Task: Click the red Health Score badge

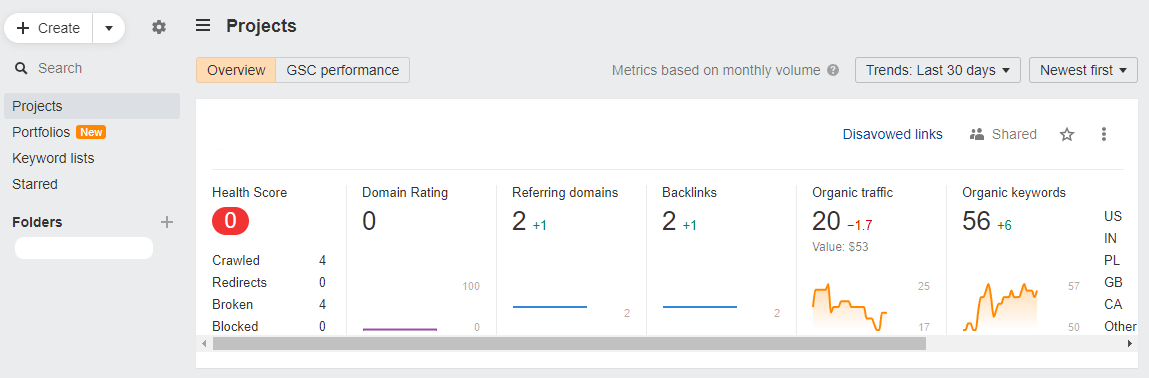Action: pyautogui.click(x=230, y=221)
